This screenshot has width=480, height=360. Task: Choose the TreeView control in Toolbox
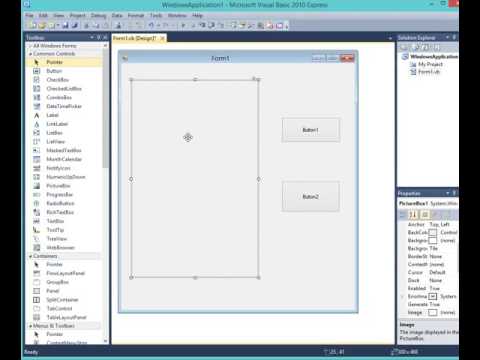(x=63, y=239)
